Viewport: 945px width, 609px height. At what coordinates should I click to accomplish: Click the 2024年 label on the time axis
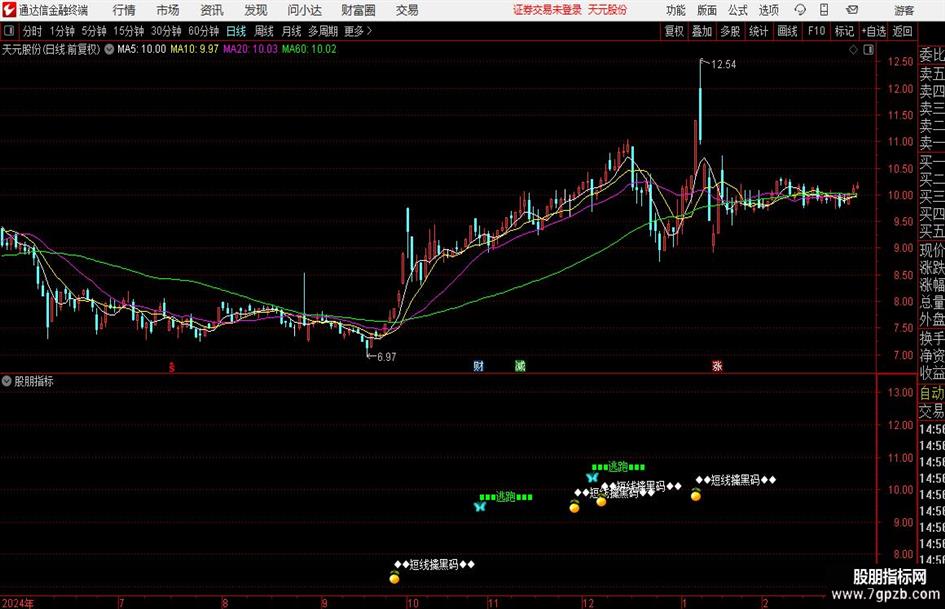[x=18, y=603]
